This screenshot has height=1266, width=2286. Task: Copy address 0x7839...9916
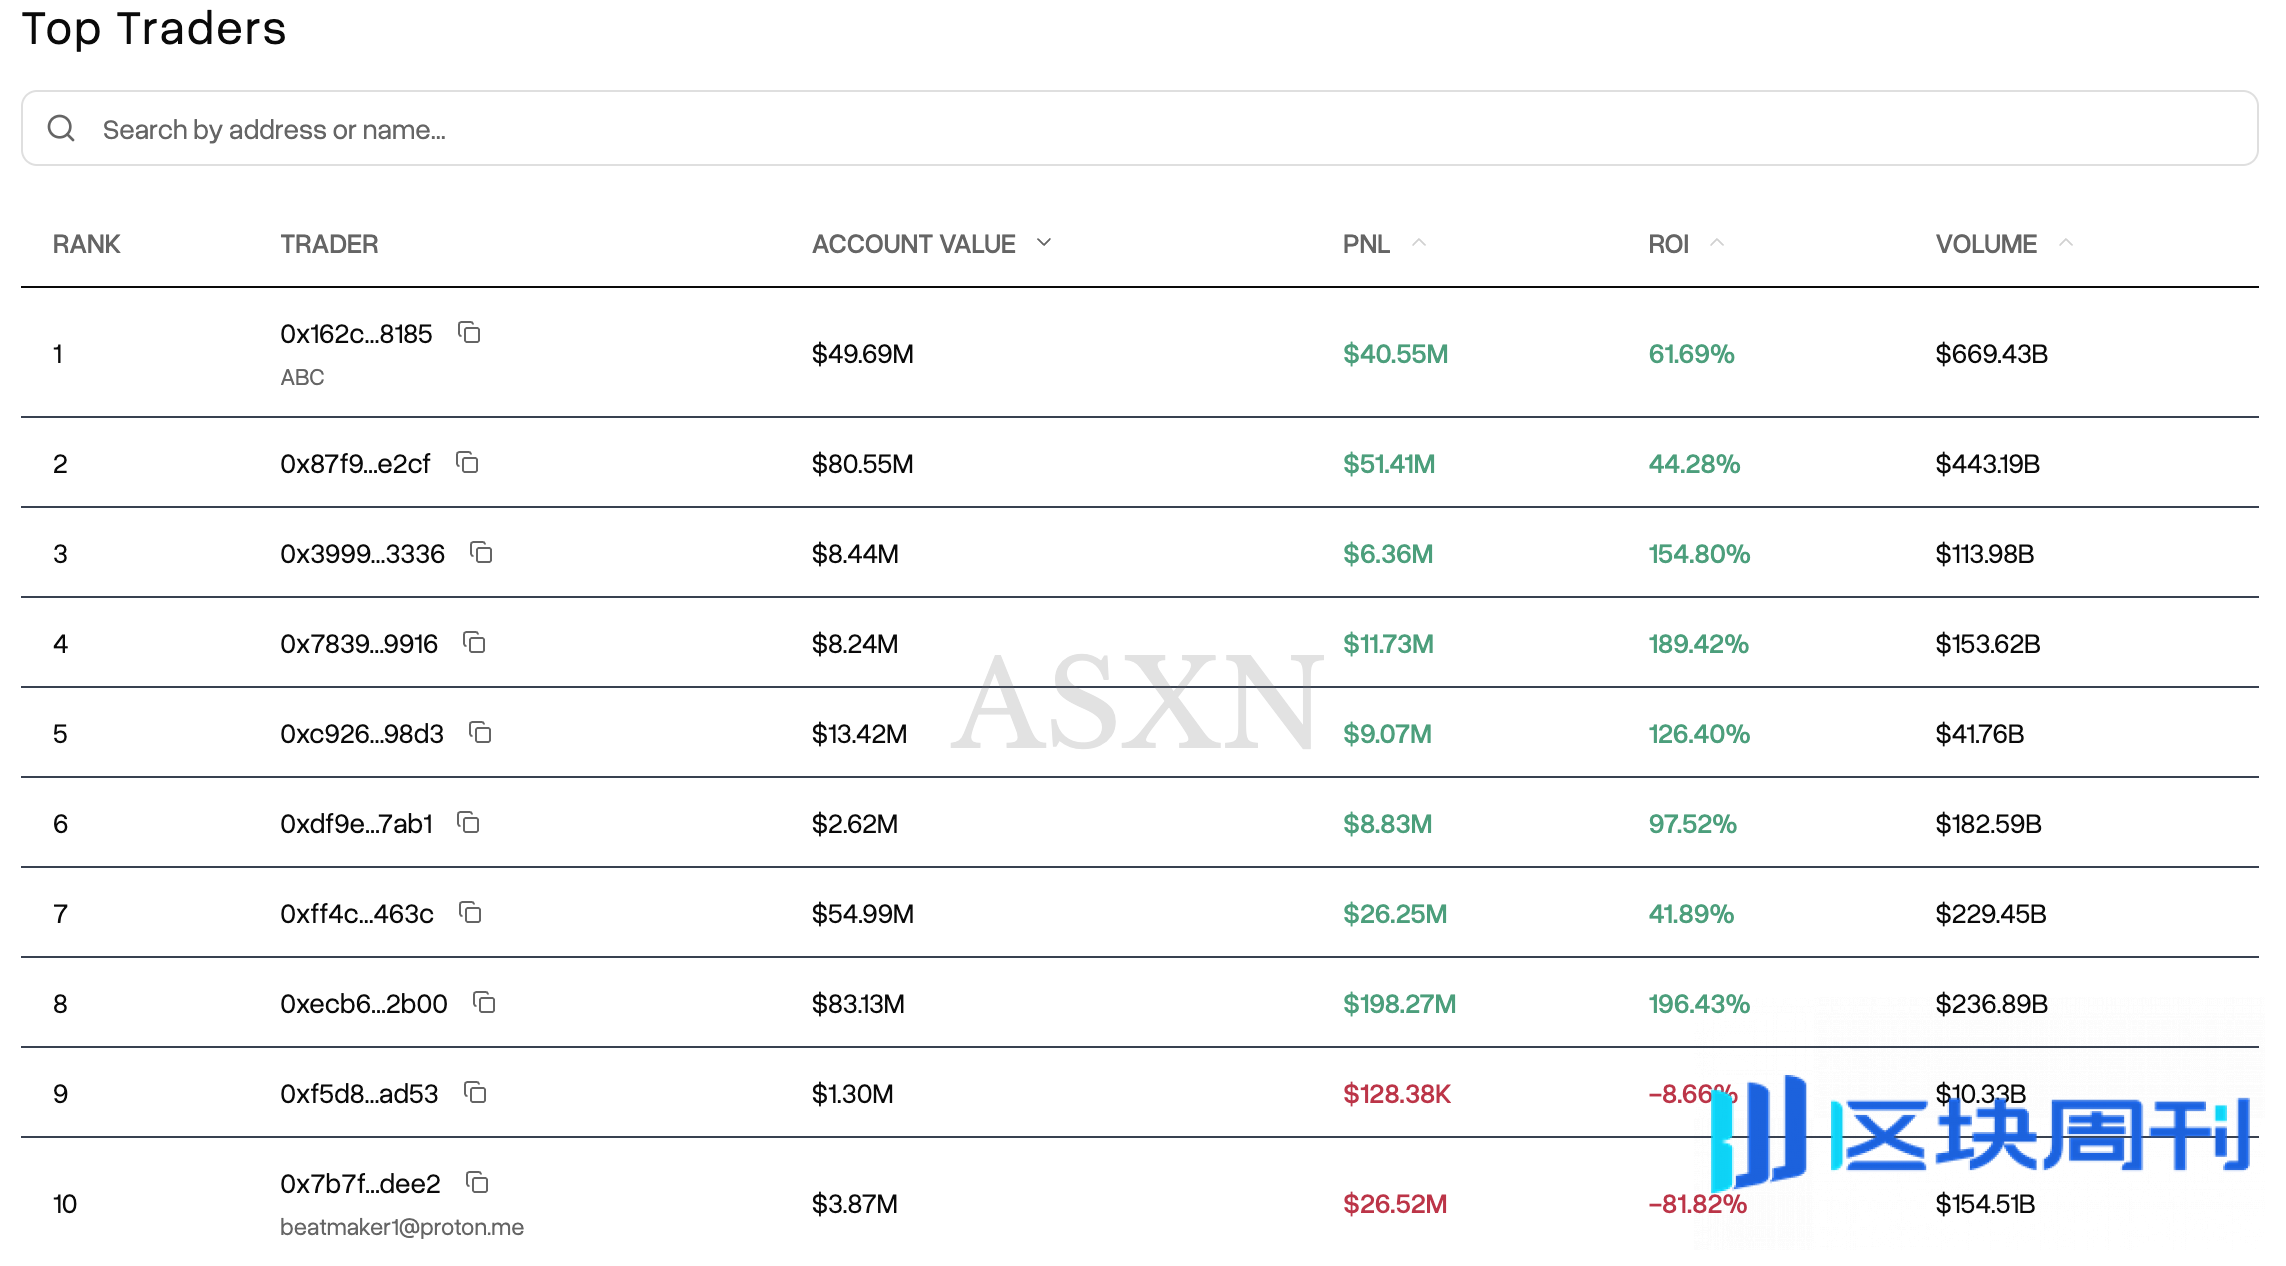tap(474, 643)
